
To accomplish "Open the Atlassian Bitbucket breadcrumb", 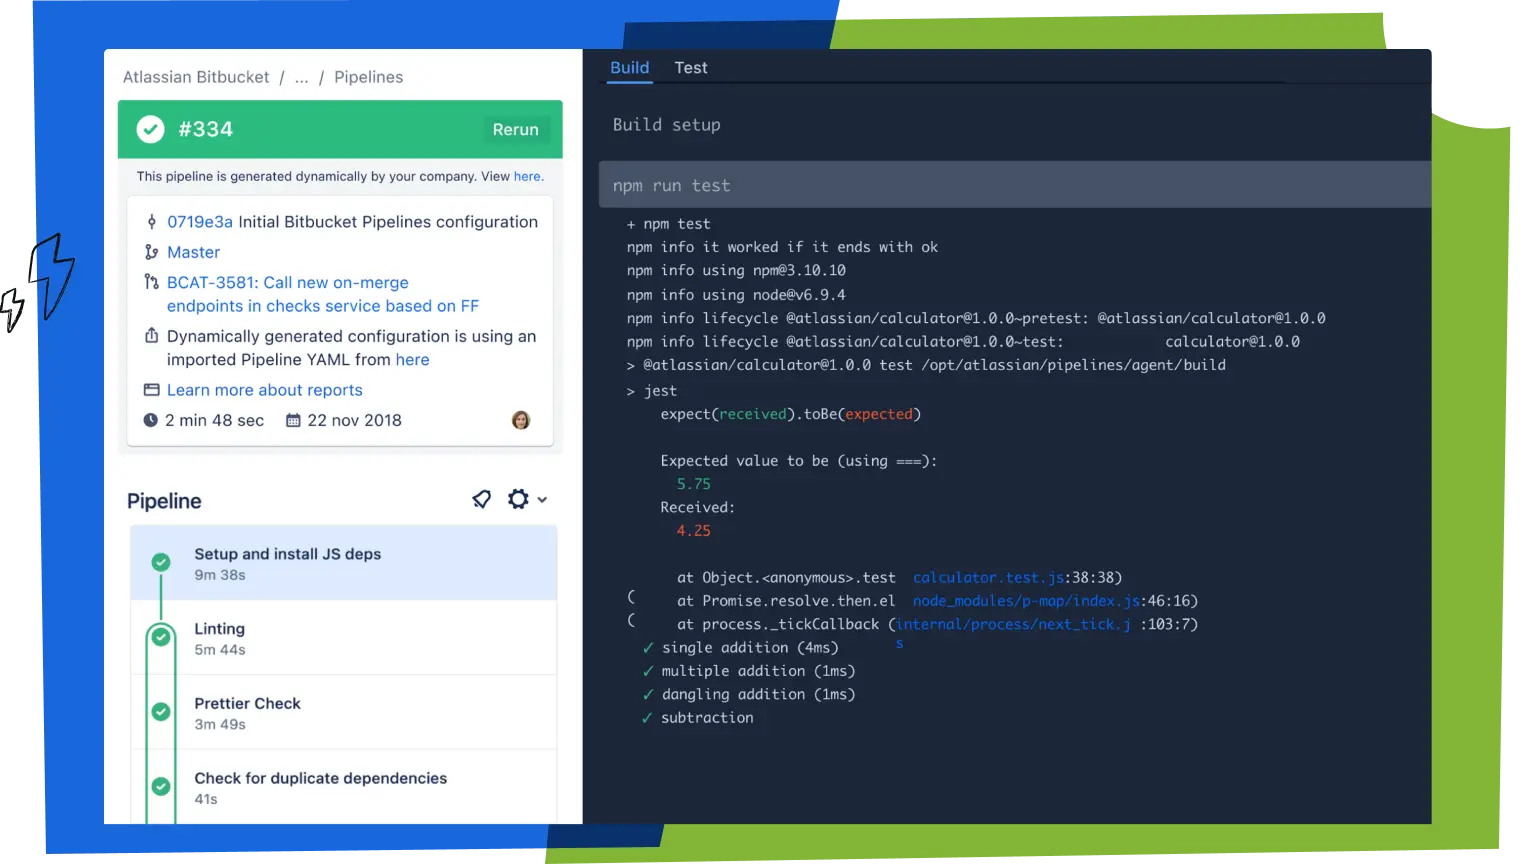I will (196, 77).
